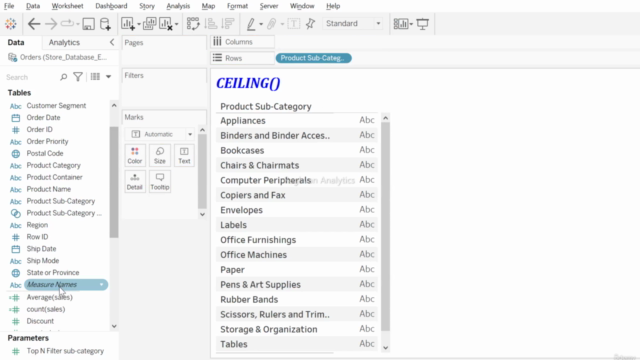Select the Ship Mode field
The width and height of the screenshot is (640, 360).
coord(43,261)
